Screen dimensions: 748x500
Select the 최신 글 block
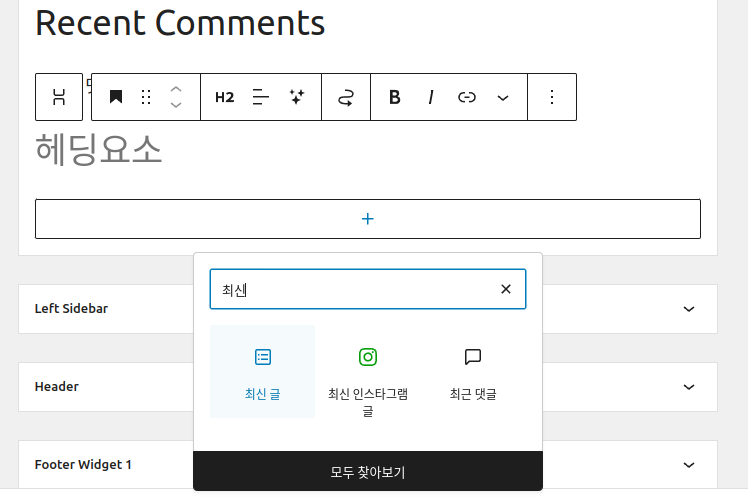[x=262, y=372]
